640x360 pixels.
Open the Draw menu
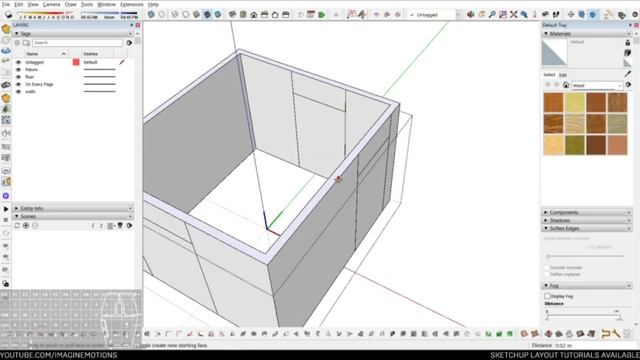point(71,4)
